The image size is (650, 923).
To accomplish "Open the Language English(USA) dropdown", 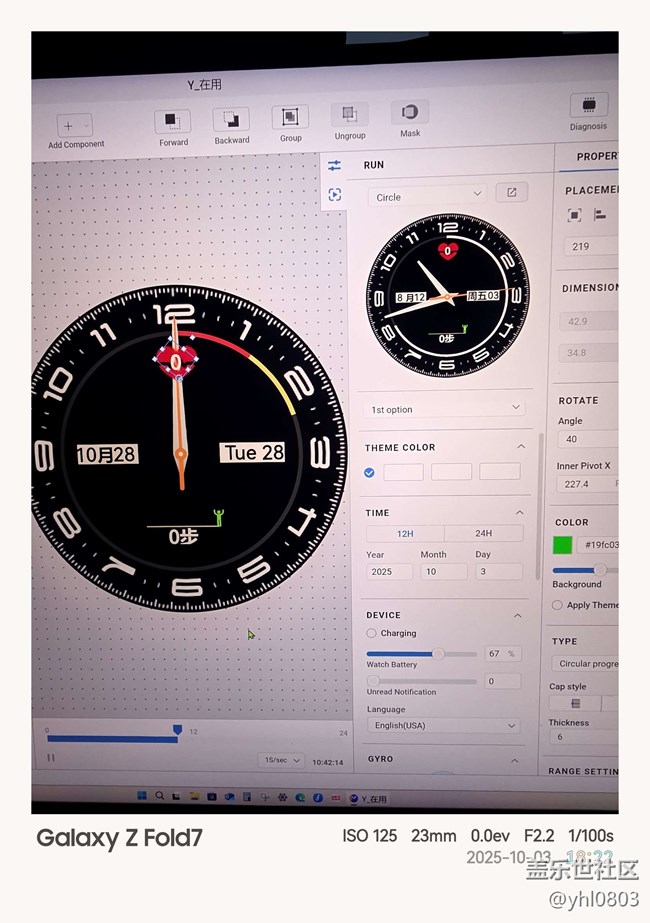I will [x=443, y=725].
